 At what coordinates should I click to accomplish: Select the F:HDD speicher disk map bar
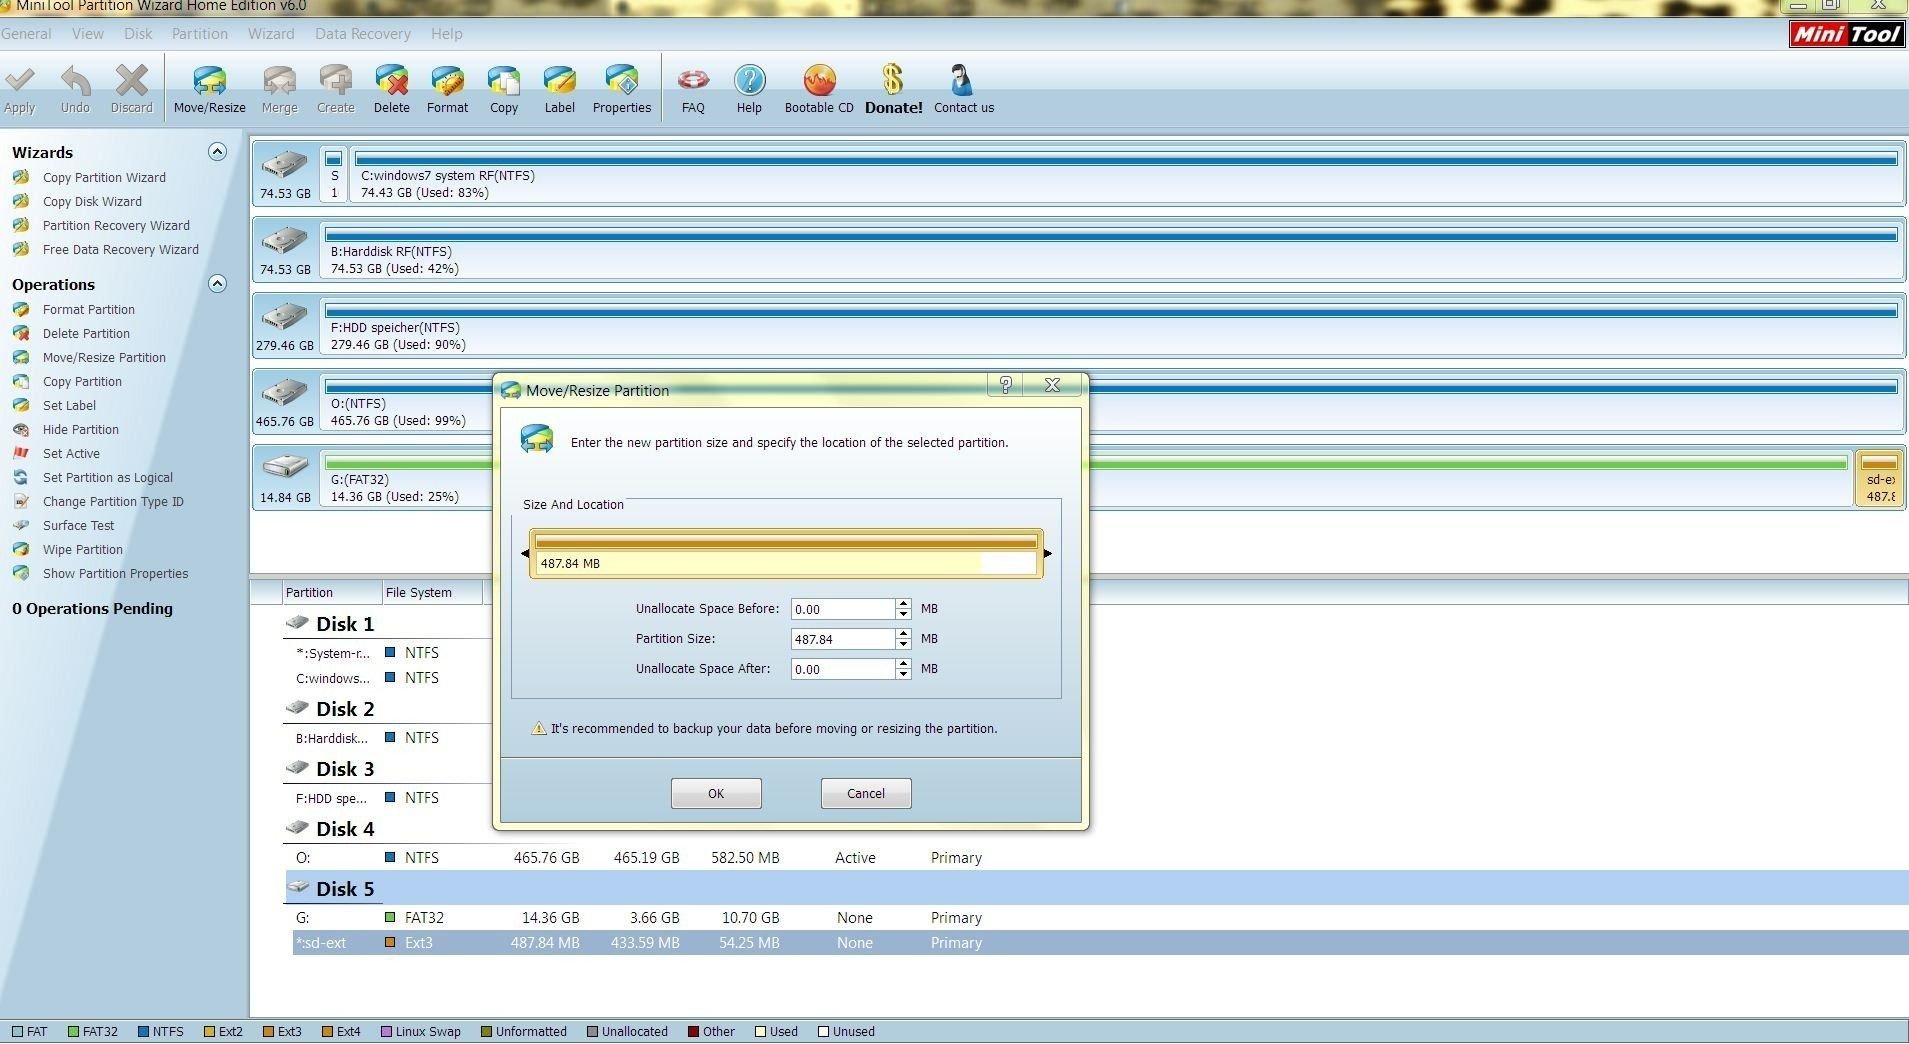pos(1111,326)
